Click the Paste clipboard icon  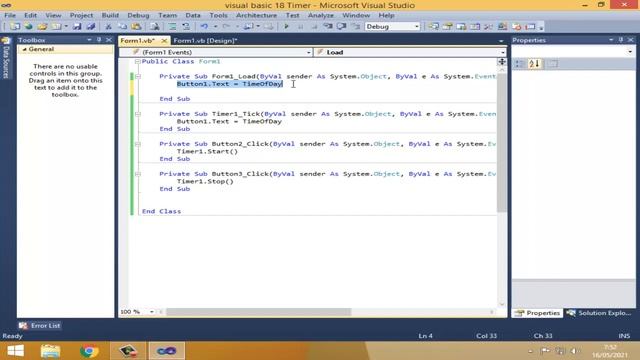click(x=136, y=27)
